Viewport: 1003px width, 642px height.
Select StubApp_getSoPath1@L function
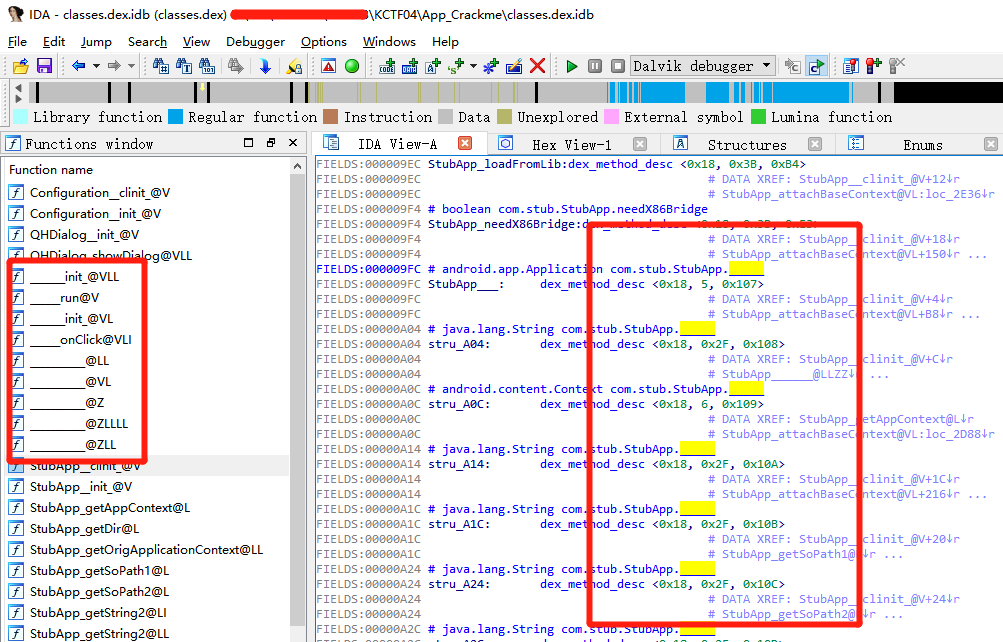pos(100,570)
